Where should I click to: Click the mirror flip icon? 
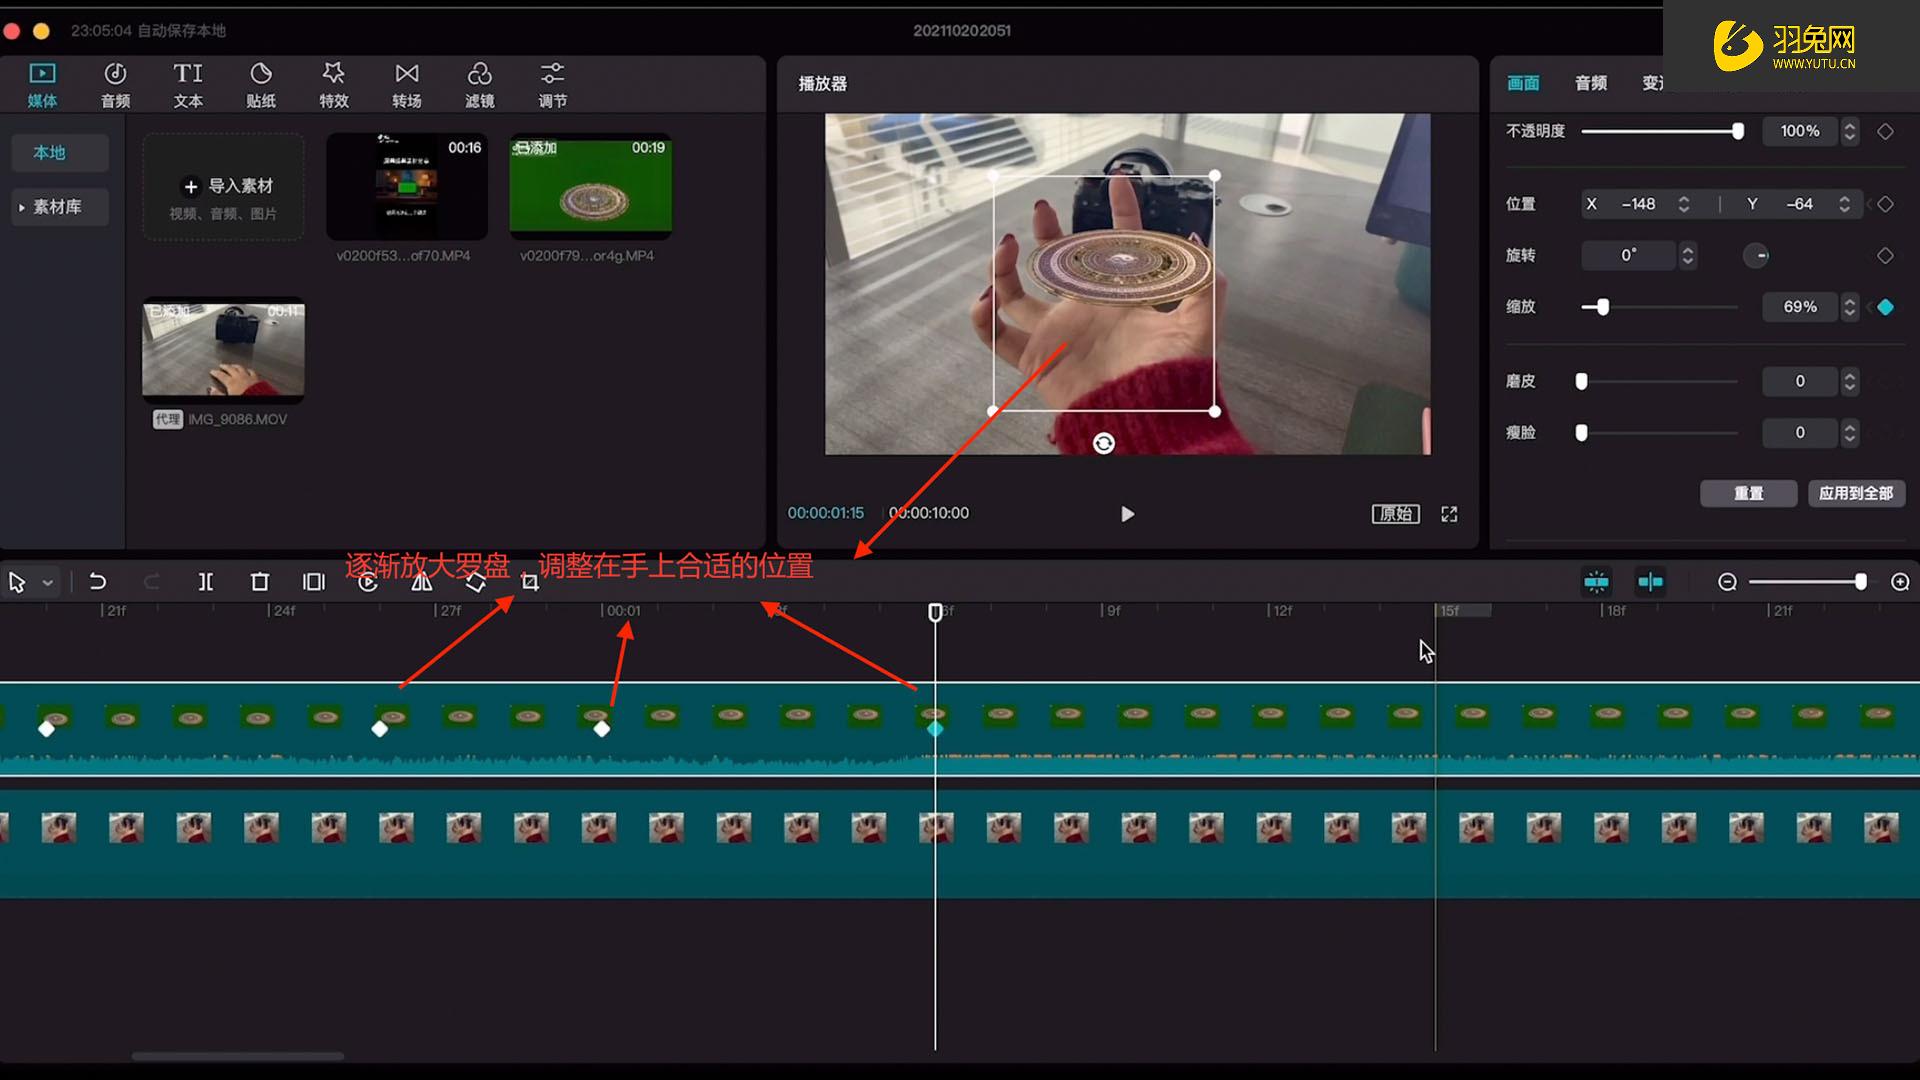[422, 582]
